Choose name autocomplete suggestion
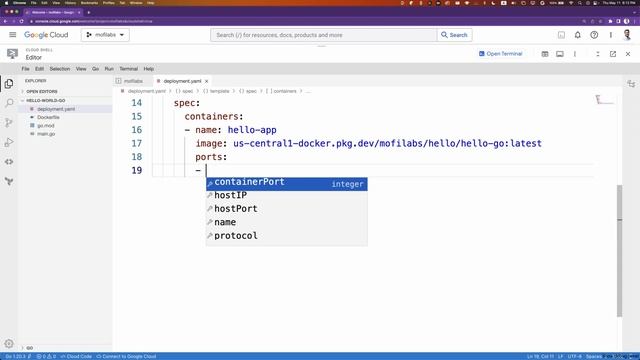640x360 pixels. 287,222
